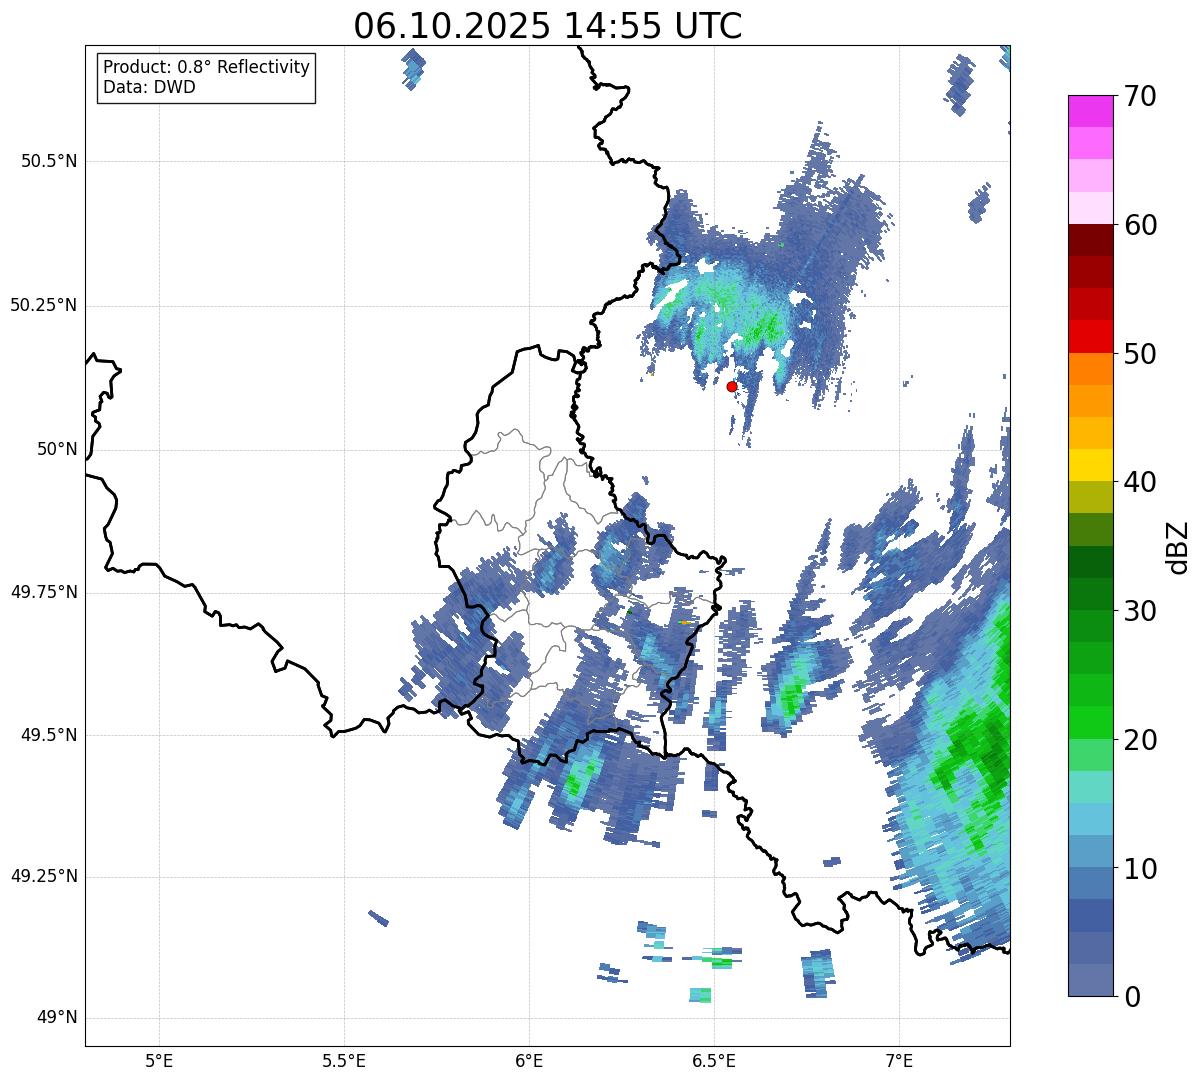Click the '6°E' longitude label

point(529,1060)
